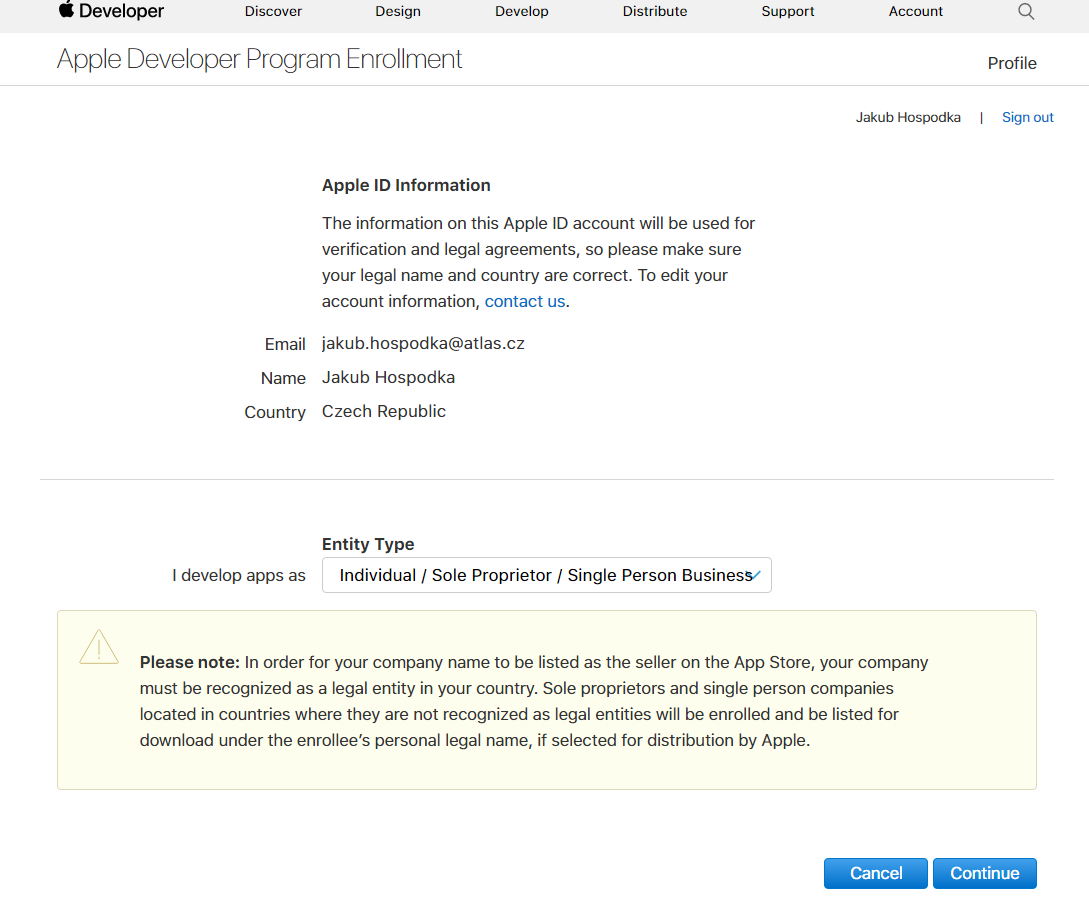Image resolution: width=1089 pixels, height=899 pixels.
Task: Open the Support page
Action: tap(788, 12)
